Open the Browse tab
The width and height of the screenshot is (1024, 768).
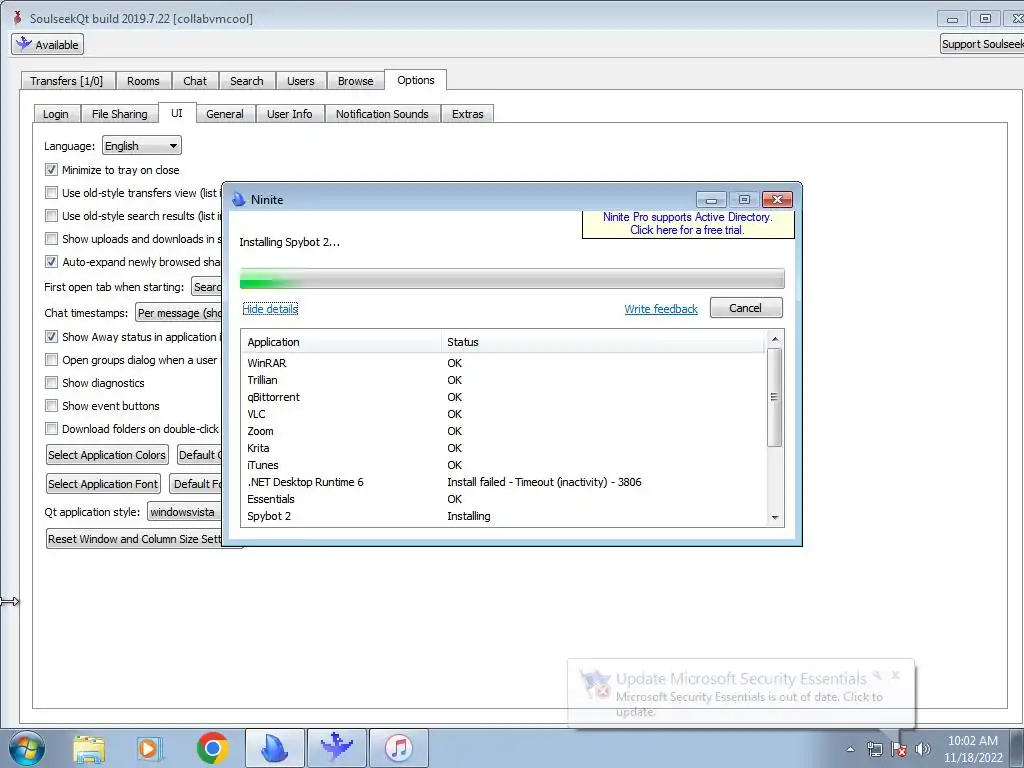pyautogui.click(x=355, y=81)
